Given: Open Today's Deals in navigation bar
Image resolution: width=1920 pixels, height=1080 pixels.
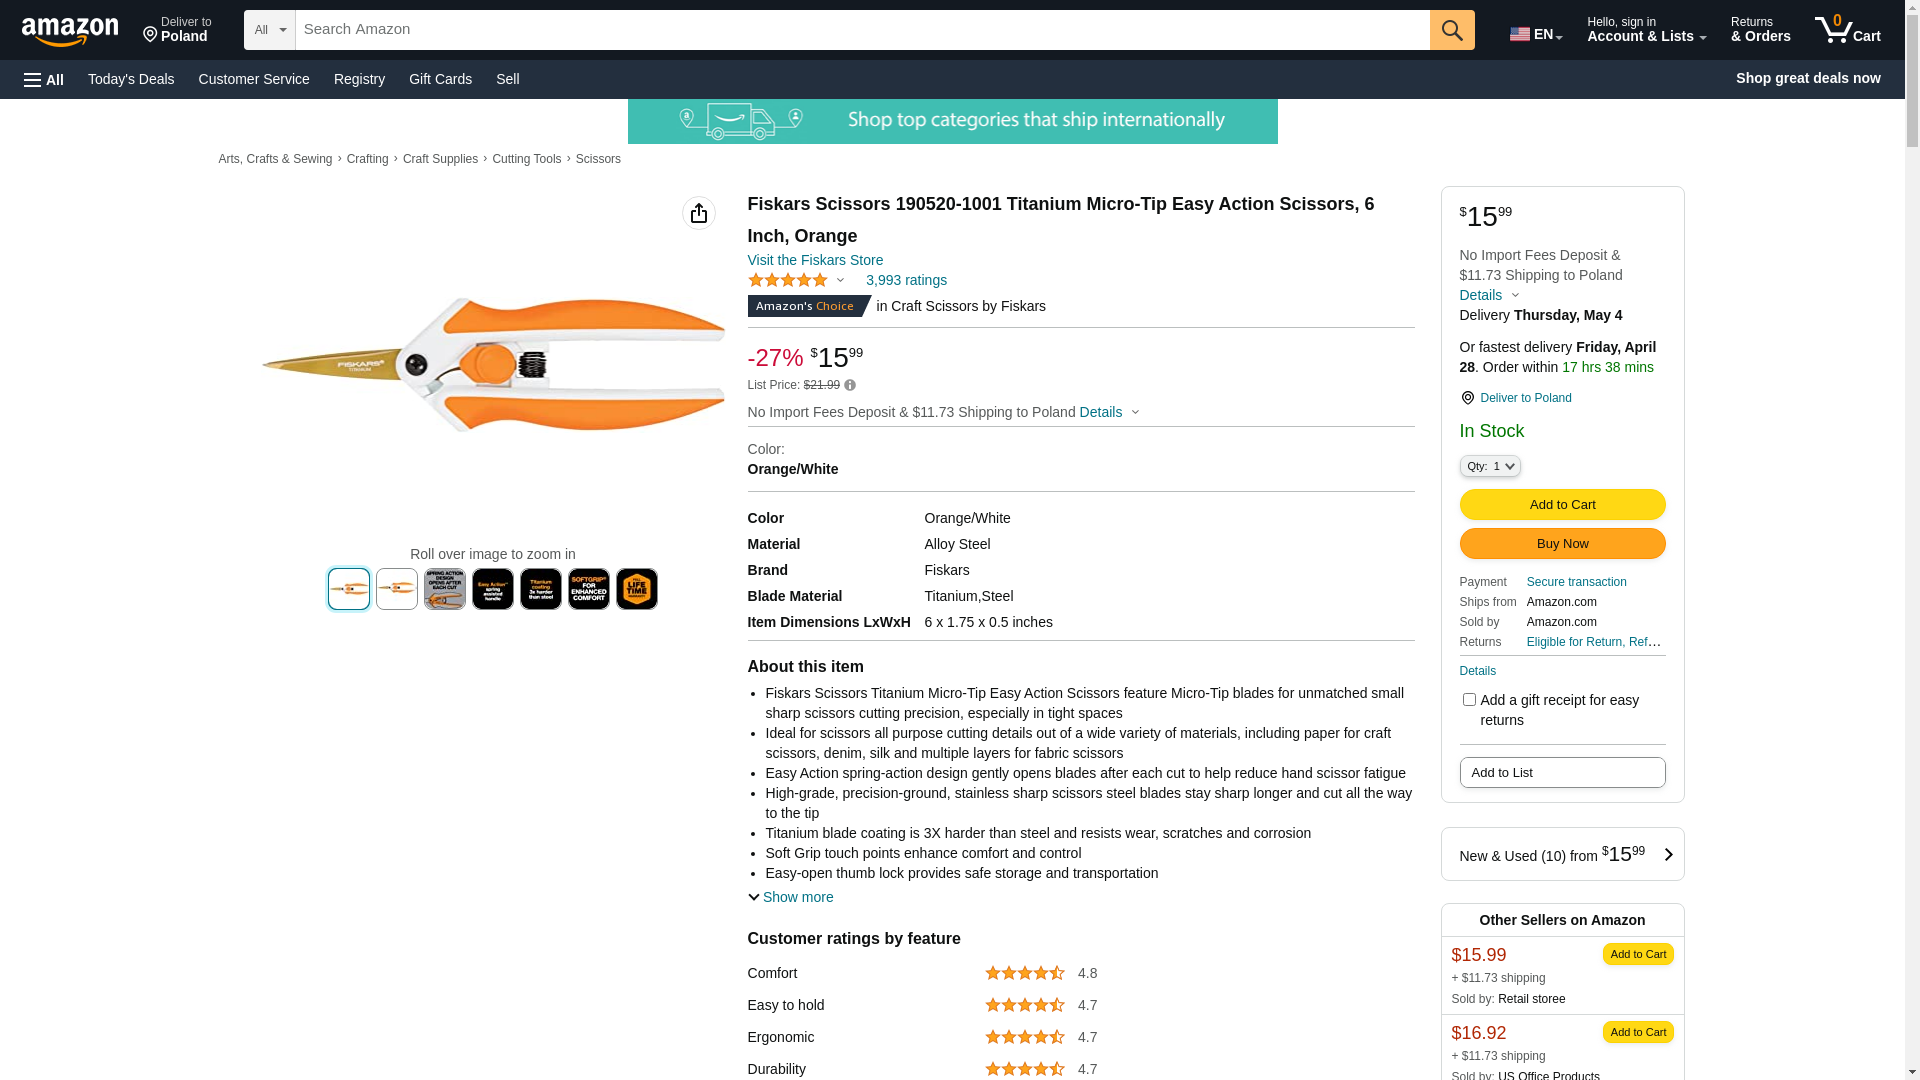Looking at the screenshot, I should (x=131, y=79).
